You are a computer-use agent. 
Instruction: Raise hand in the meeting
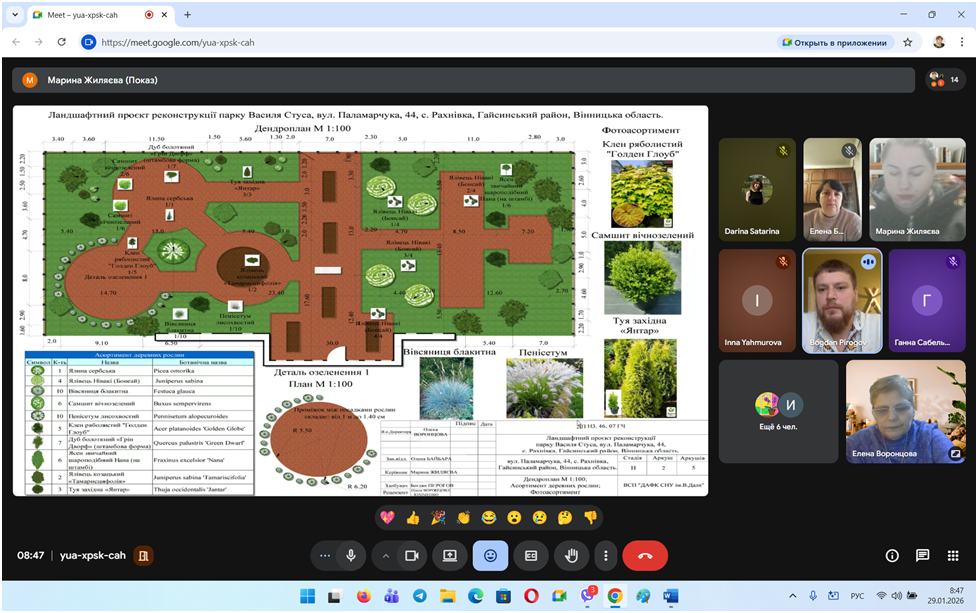click(572, 555)
